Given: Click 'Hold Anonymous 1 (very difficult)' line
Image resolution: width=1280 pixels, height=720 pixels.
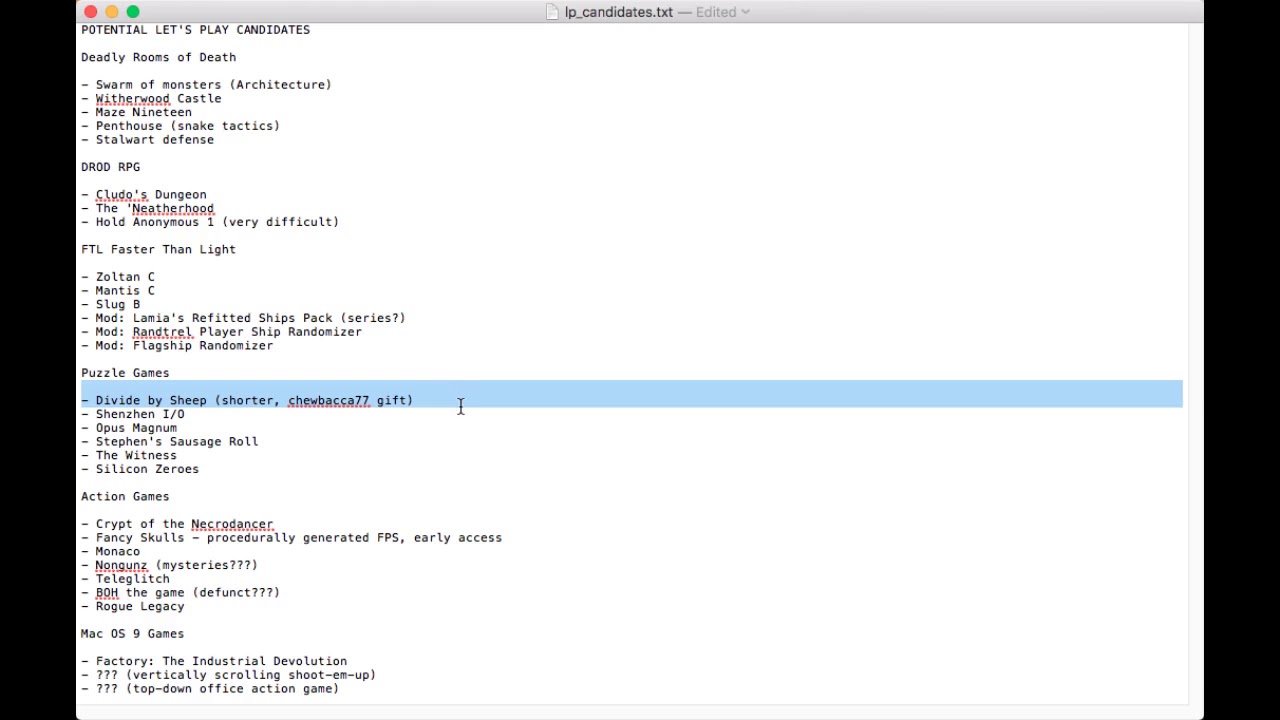Looking at the screenshot, I should coord(210,222).
